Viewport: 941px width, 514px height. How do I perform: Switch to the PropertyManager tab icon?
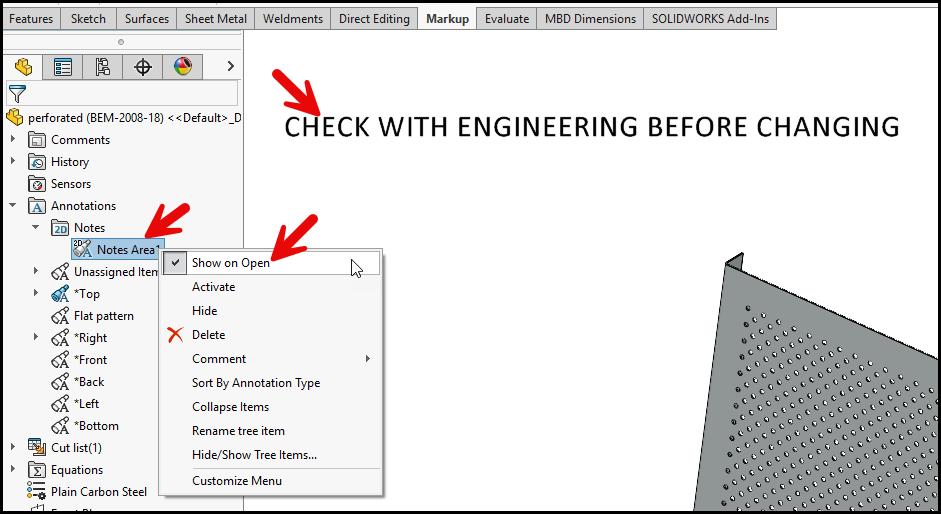click(63, 67)
